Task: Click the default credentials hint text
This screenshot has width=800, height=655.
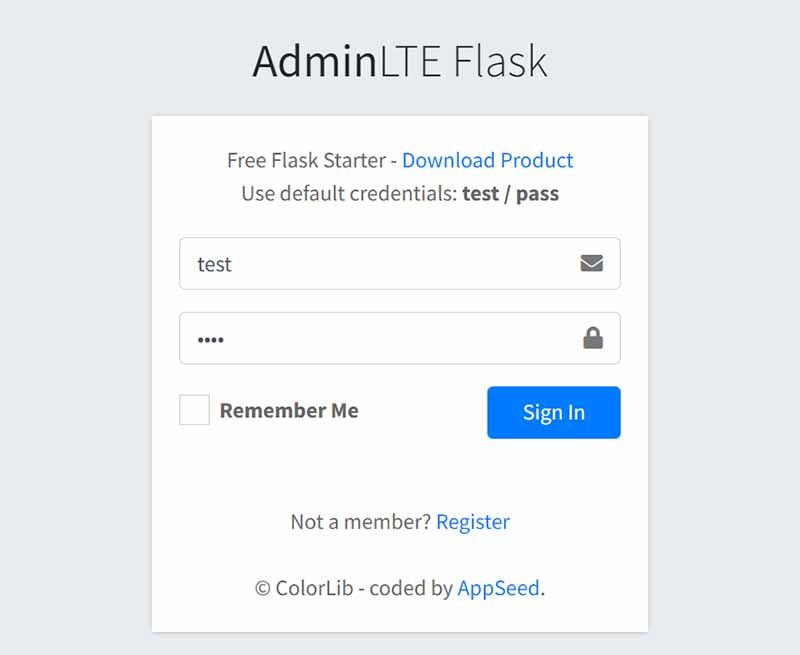Action: pyautogui.click(x=350, y=194)
